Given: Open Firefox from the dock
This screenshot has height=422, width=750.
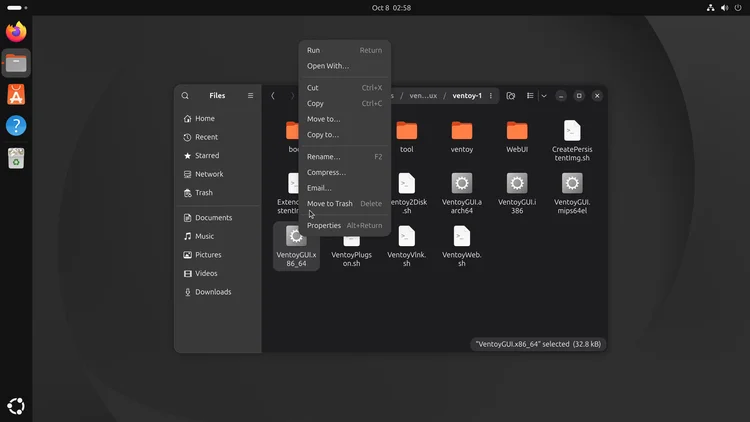Looking at the screenshot, I should (16, 32).
